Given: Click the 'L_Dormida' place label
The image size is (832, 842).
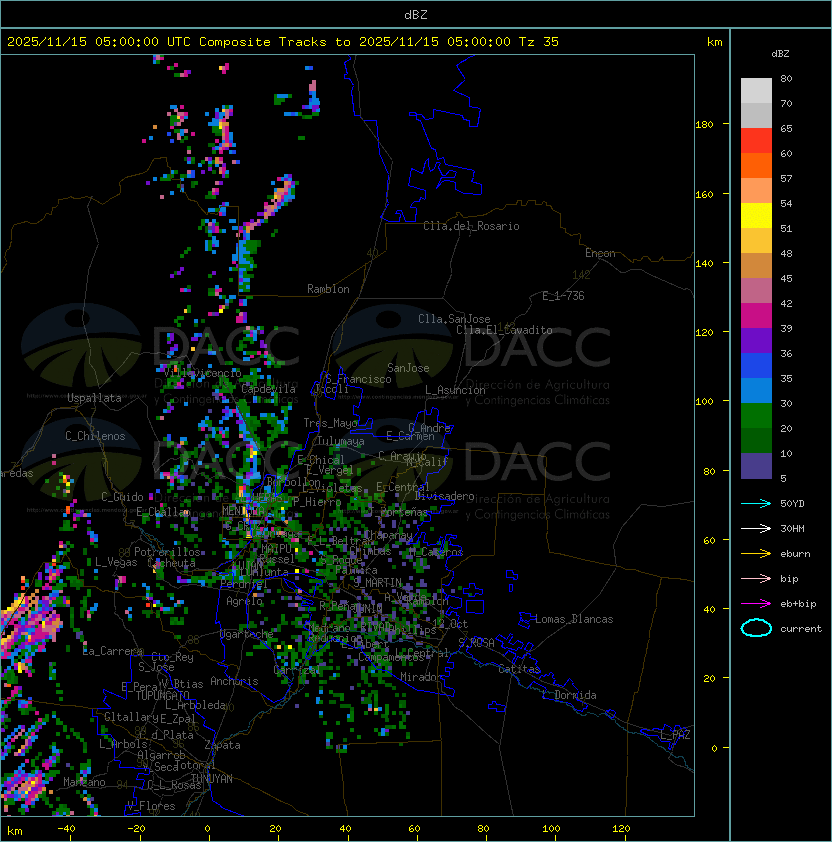Looking at the screenshot, I should [569, 695].
